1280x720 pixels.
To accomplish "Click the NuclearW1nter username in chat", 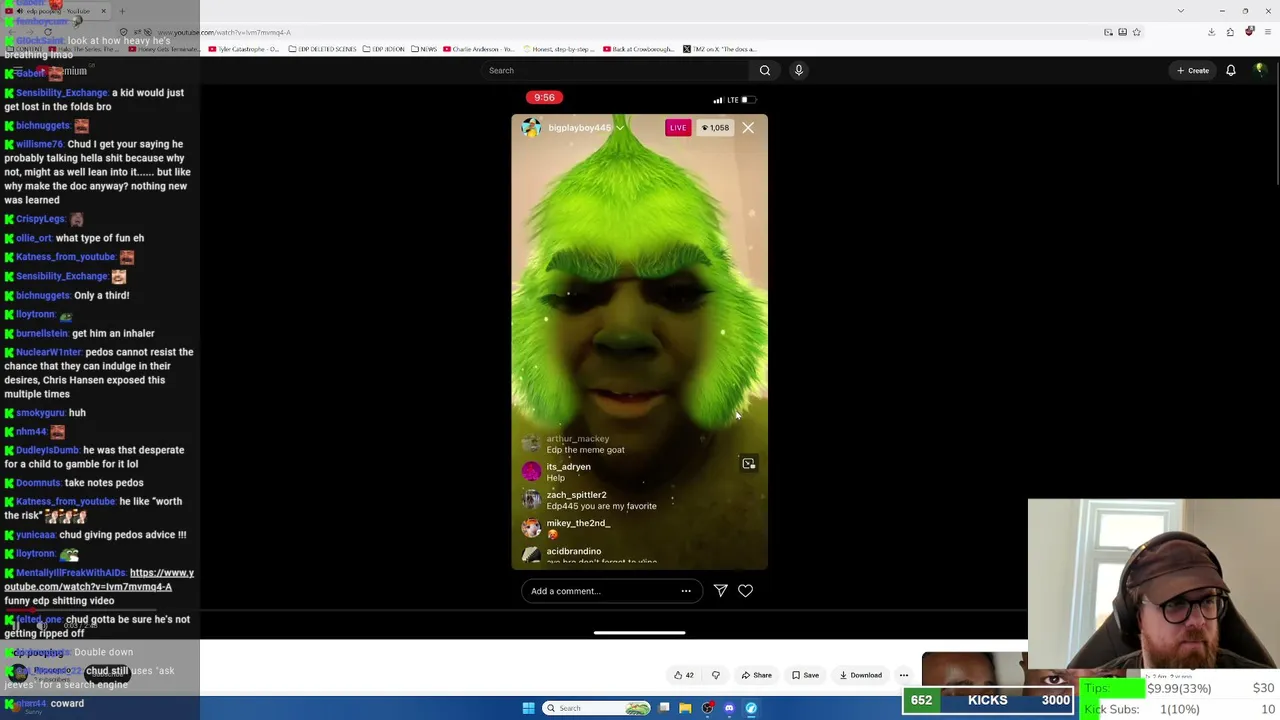I will [x=49, y=352].
